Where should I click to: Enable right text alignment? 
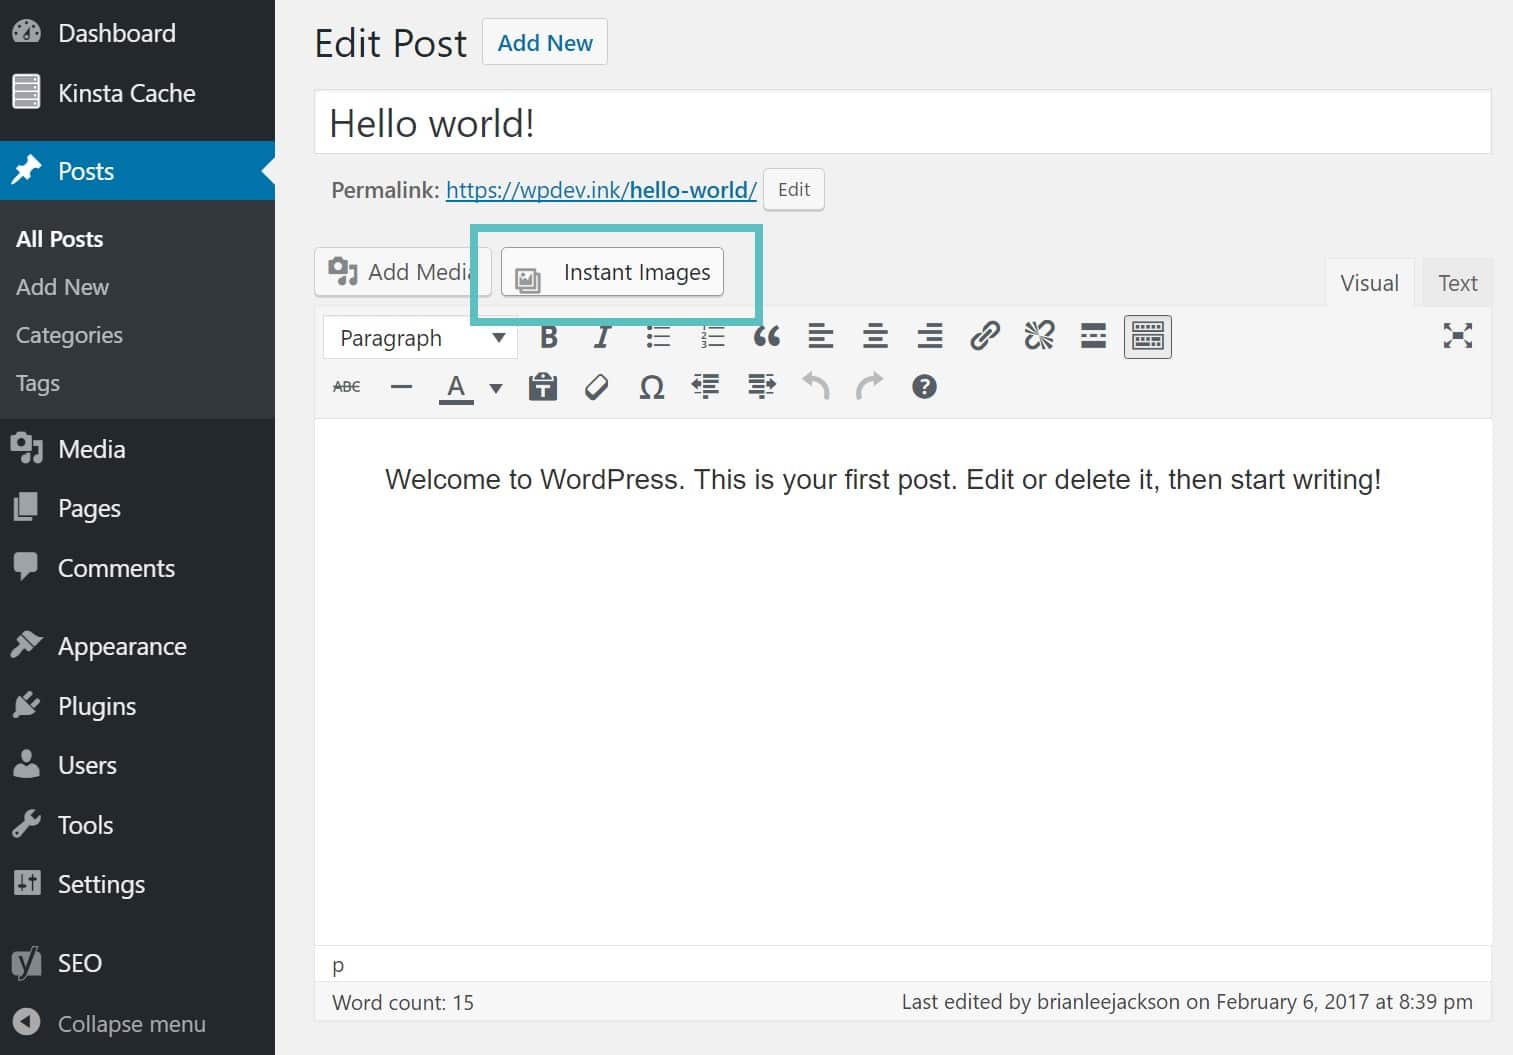pyautogui.click(x=929, y=336)
